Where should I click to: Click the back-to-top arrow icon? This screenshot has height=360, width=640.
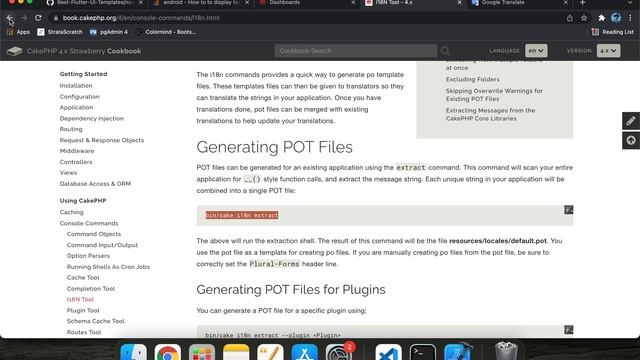click(631, 140)
